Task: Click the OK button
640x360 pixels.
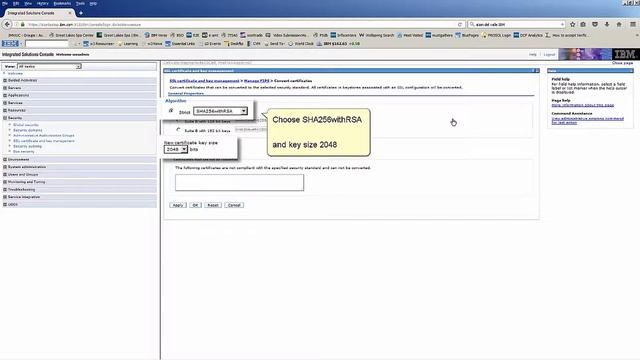Action: (x=196, y=205)
